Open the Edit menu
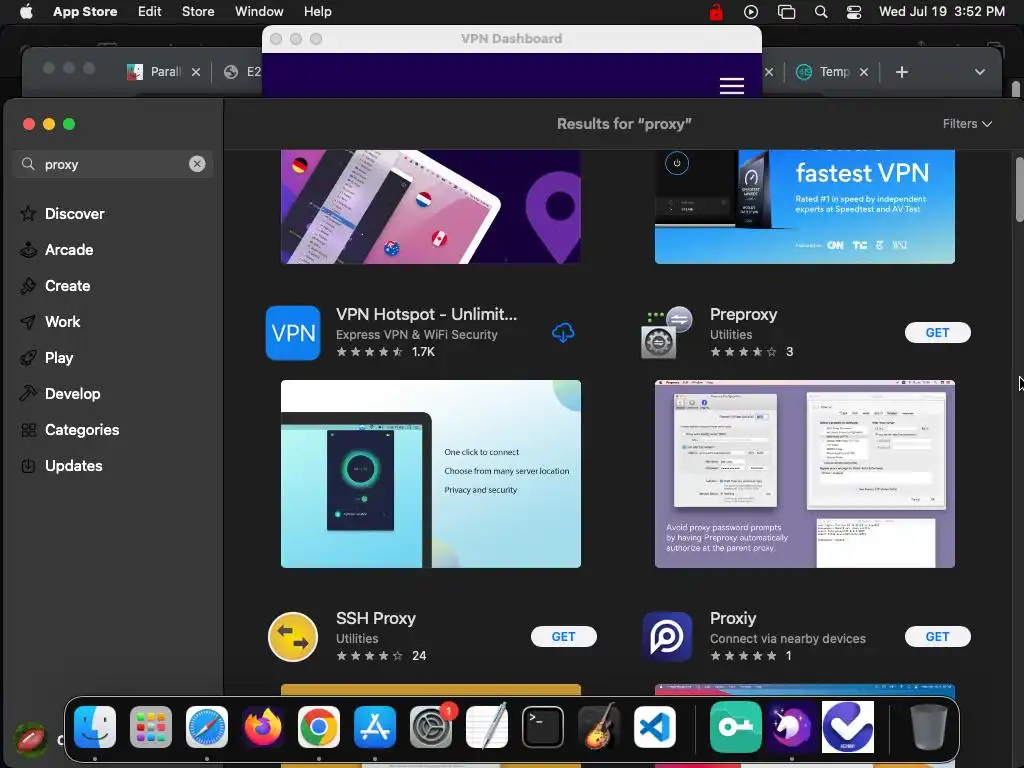This screenshot has height=768, width=1024. coord(150,11)
